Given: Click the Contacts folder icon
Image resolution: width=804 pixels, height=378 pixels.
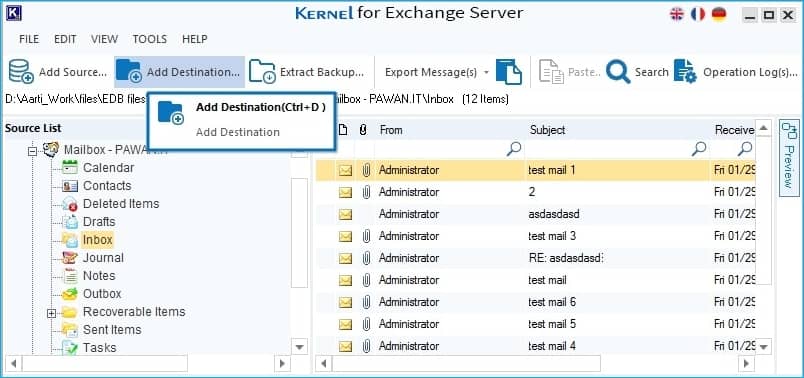Looking at the screenshot, I should [x=70, y=186].
